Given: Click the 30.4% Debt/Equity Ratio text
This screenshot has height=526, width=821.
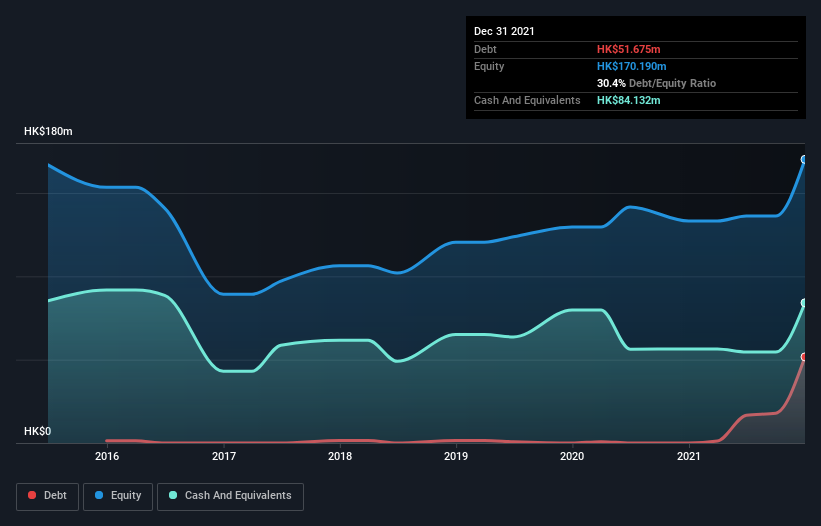Looking at the screenshot, I should (656, 83).
